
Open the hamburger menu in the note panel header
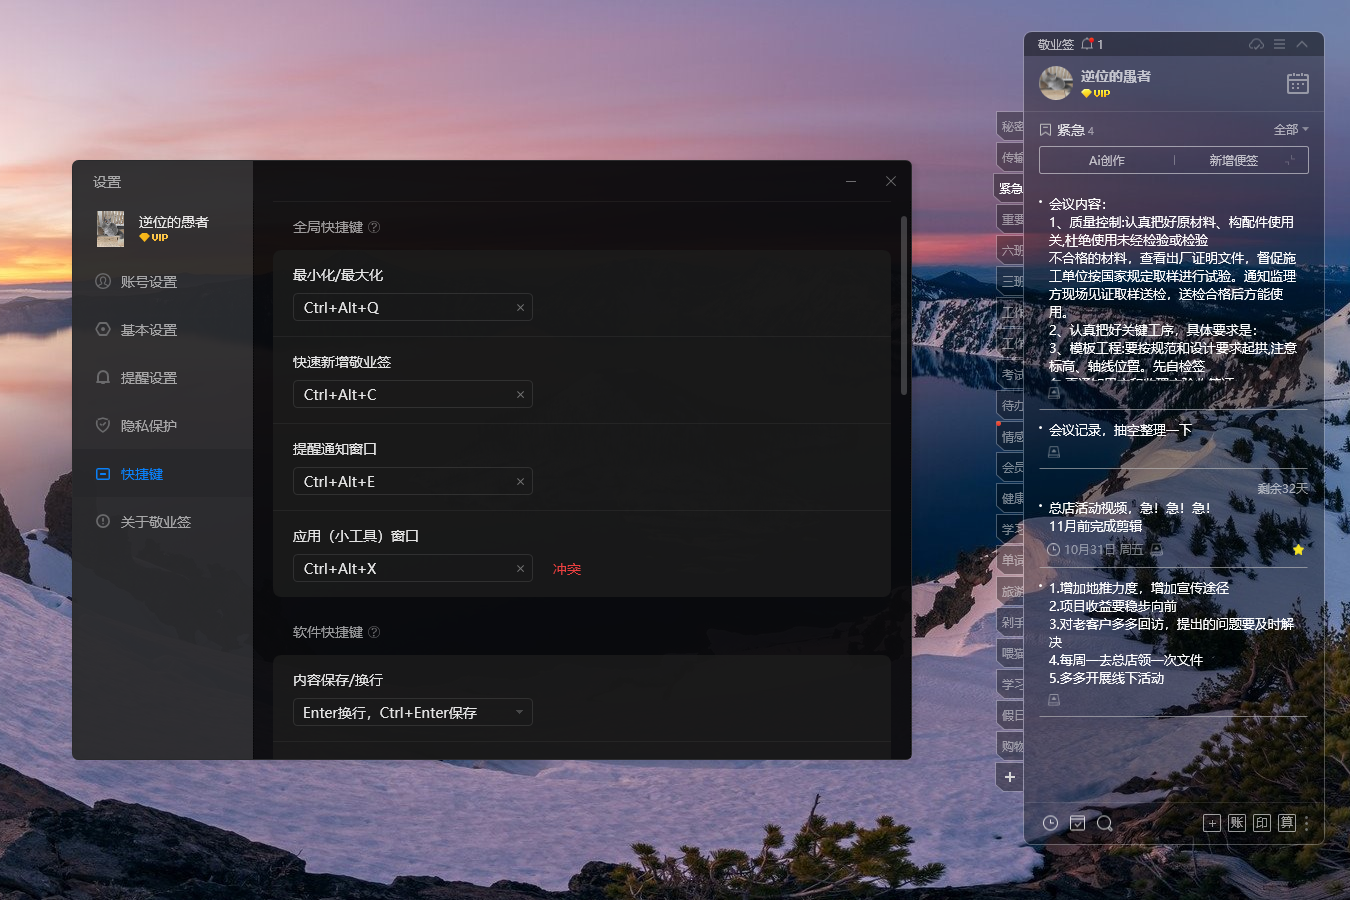(1279, 44)
